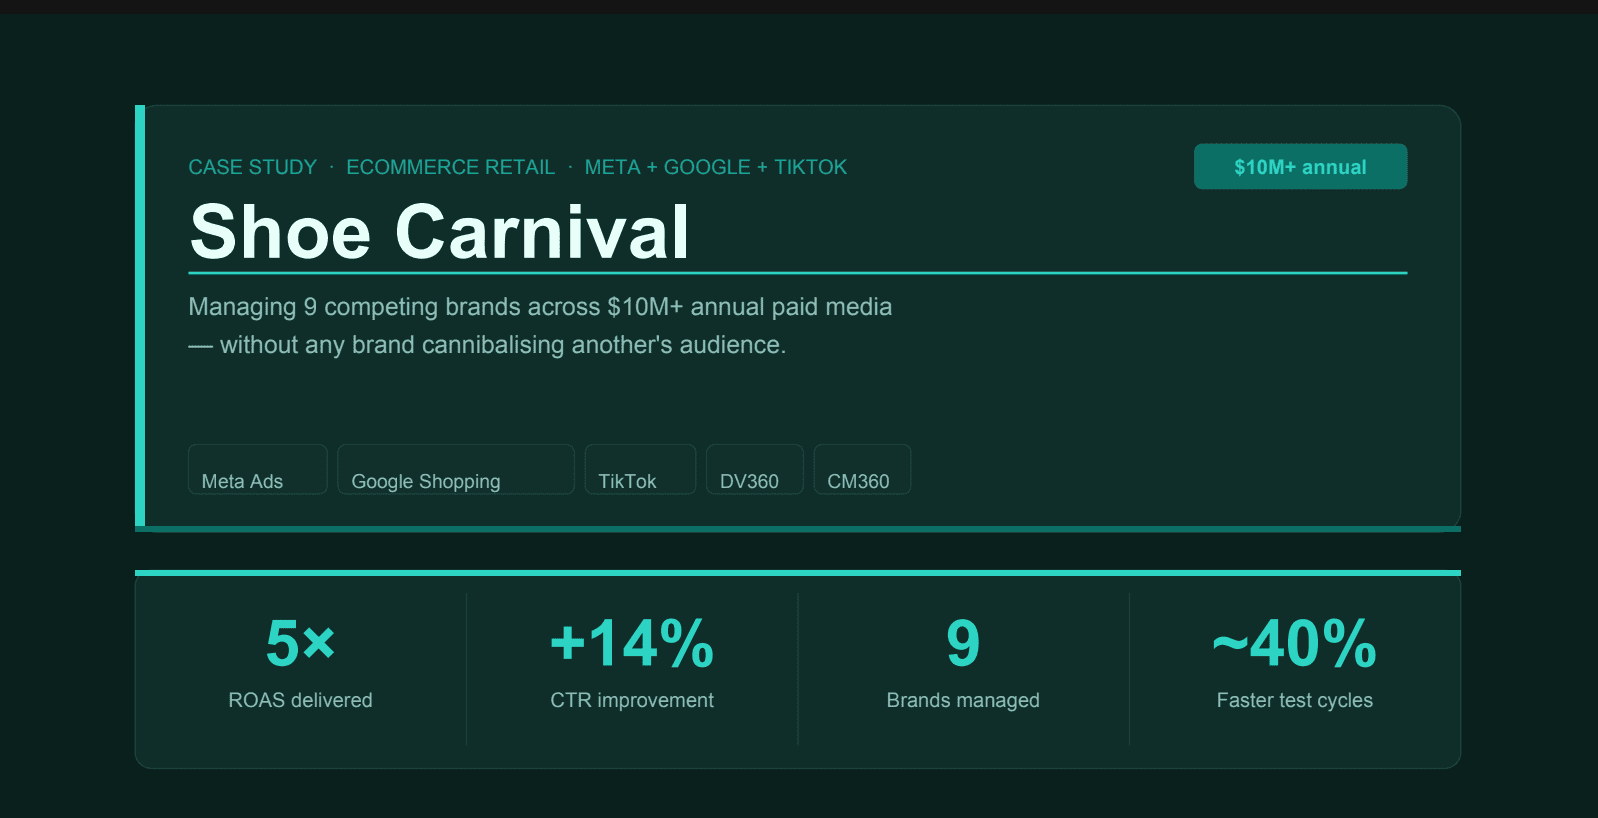Click the ~40% stat figure
The width and height of the screenshot is (1598, 818).
pyautogui.click(x=1295, y=643)
